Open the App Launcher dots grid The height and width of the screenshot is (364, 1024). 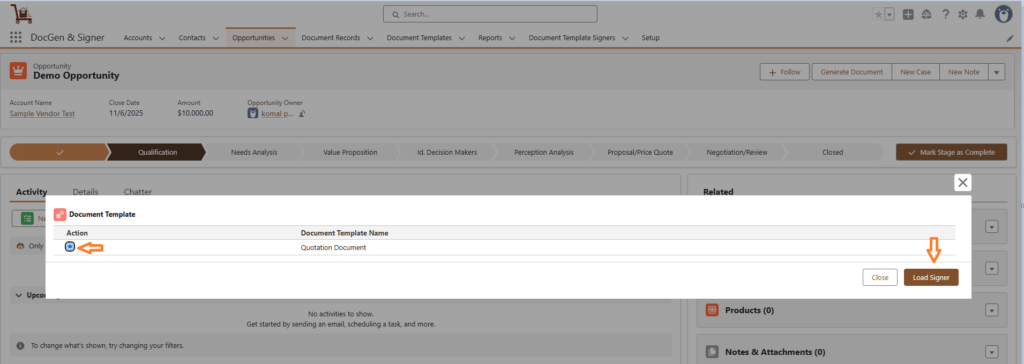point(16,38)
